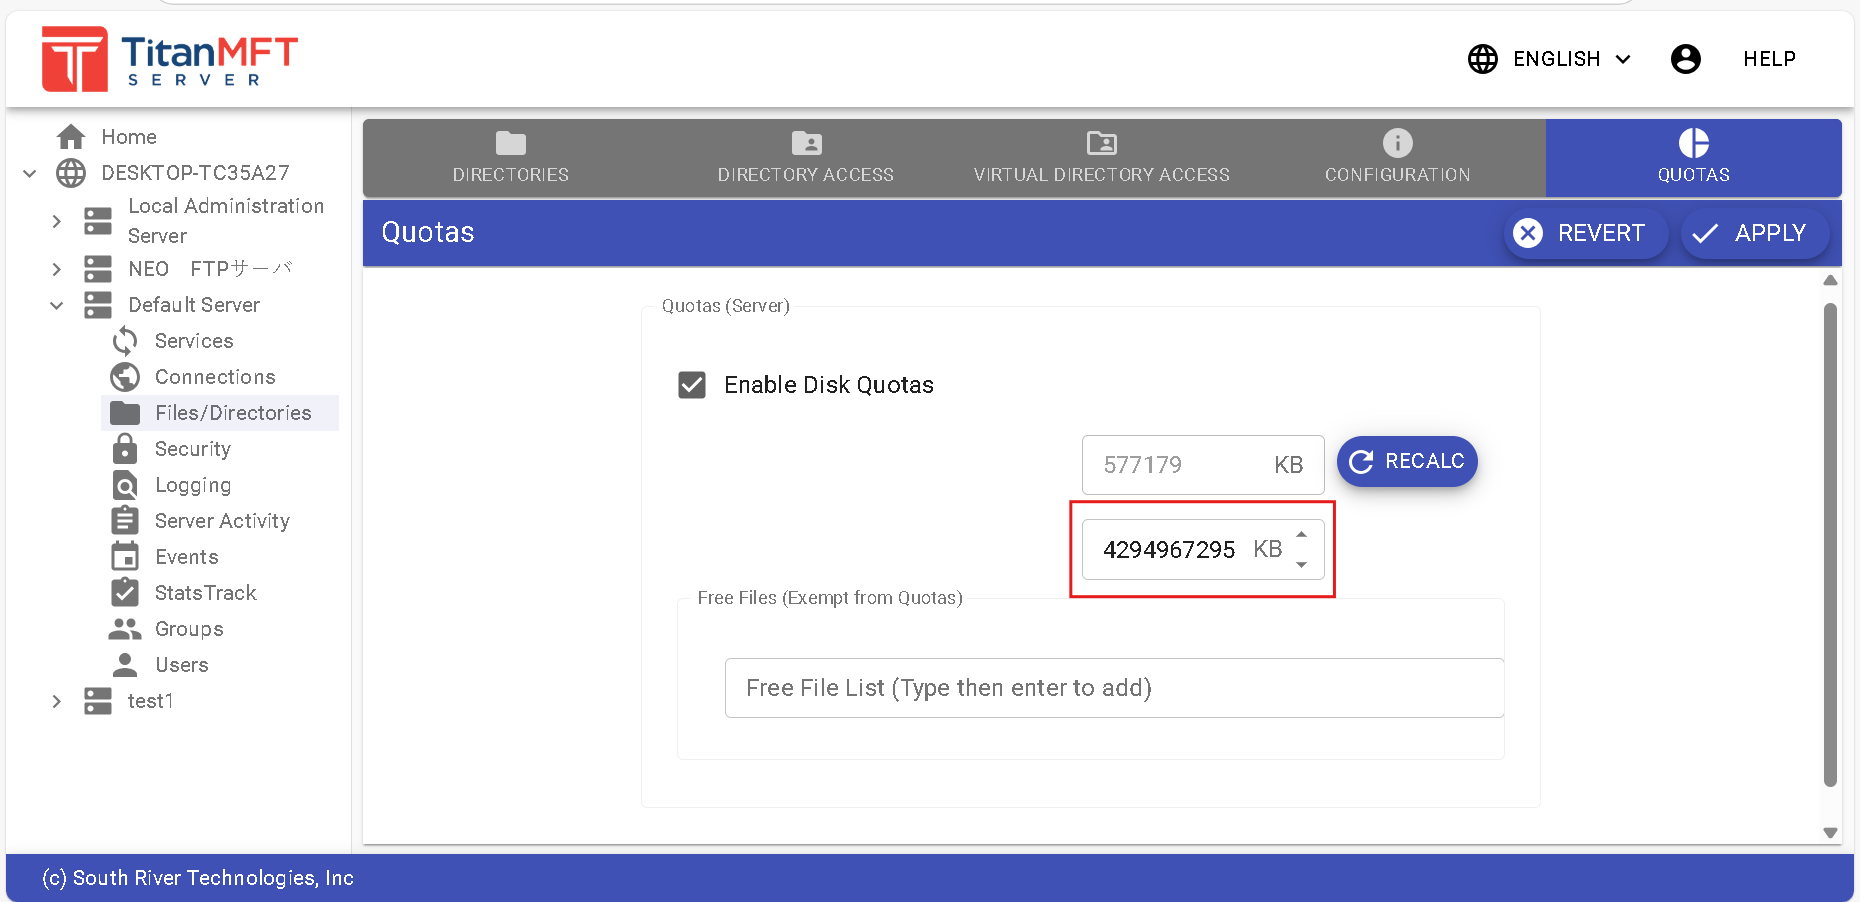Disable the Enable Disk Quotas checkbox
Screen dimensions: 1860x902
coord(692,385)
